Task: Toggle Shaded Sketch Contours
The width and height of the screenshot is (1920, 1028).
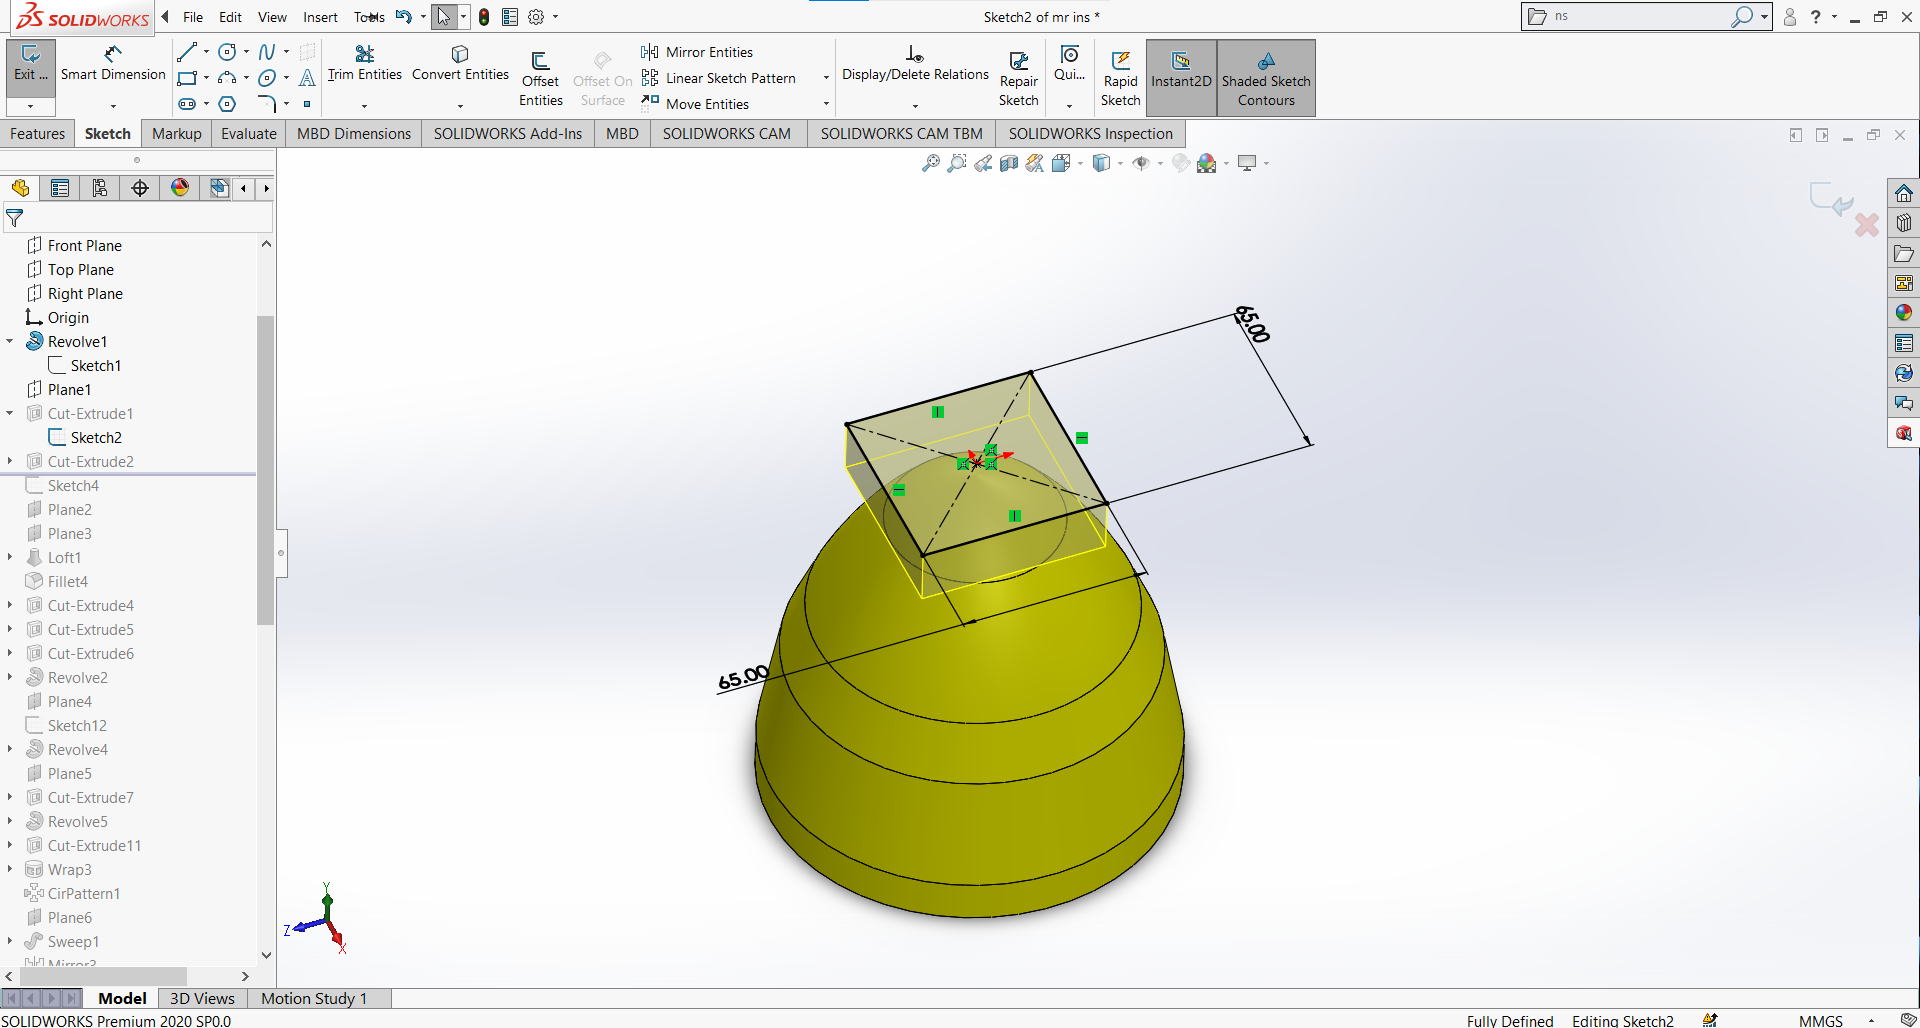Action: coord(1266,78)
